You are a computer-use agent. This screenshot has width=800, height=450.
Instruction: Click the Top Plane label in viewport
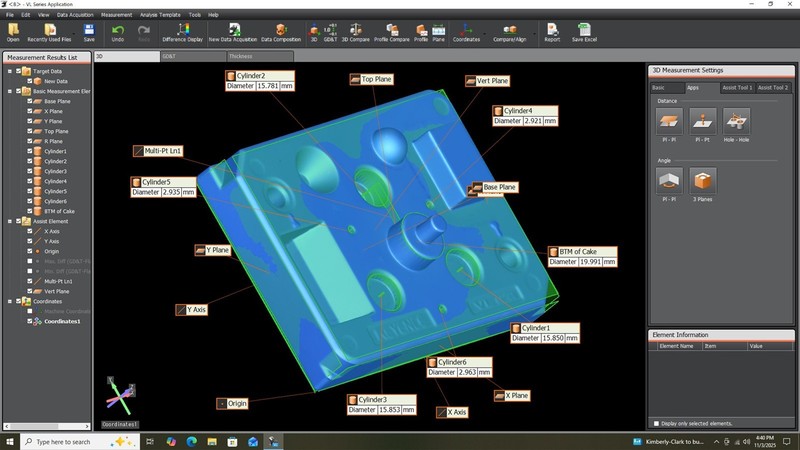371,79
